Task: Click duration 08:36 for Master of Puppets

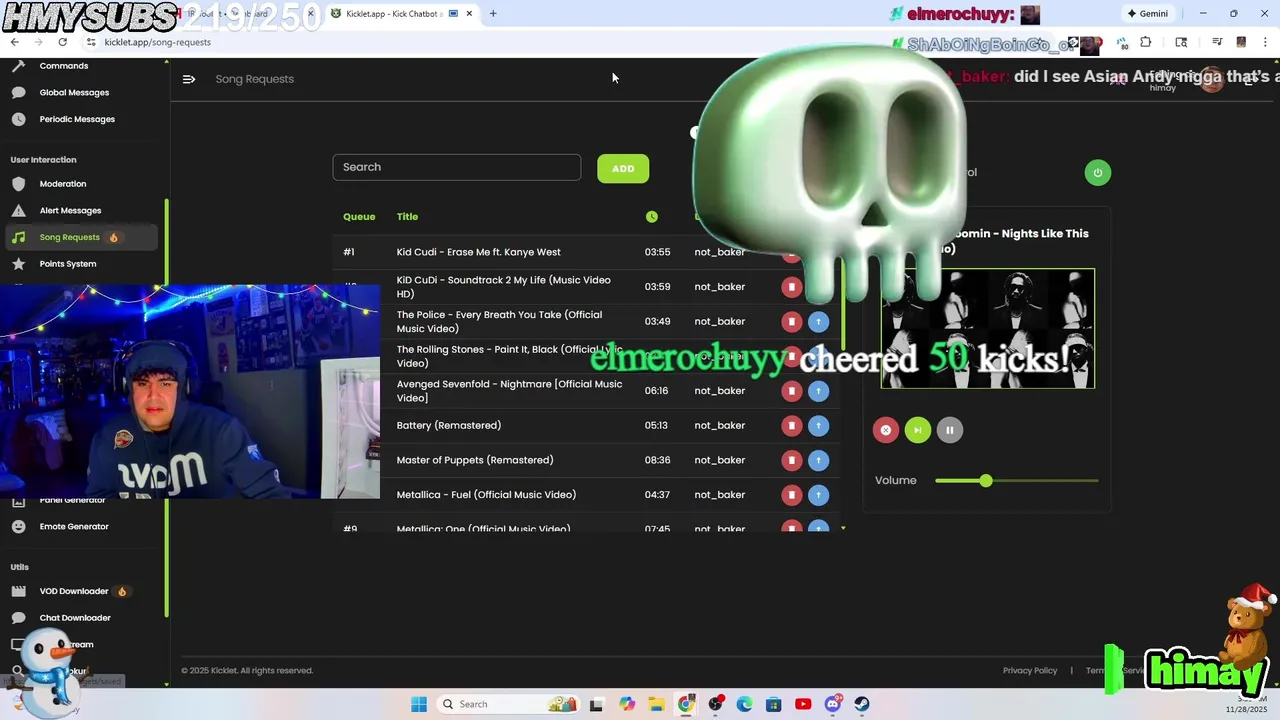Action: (657, 460)
